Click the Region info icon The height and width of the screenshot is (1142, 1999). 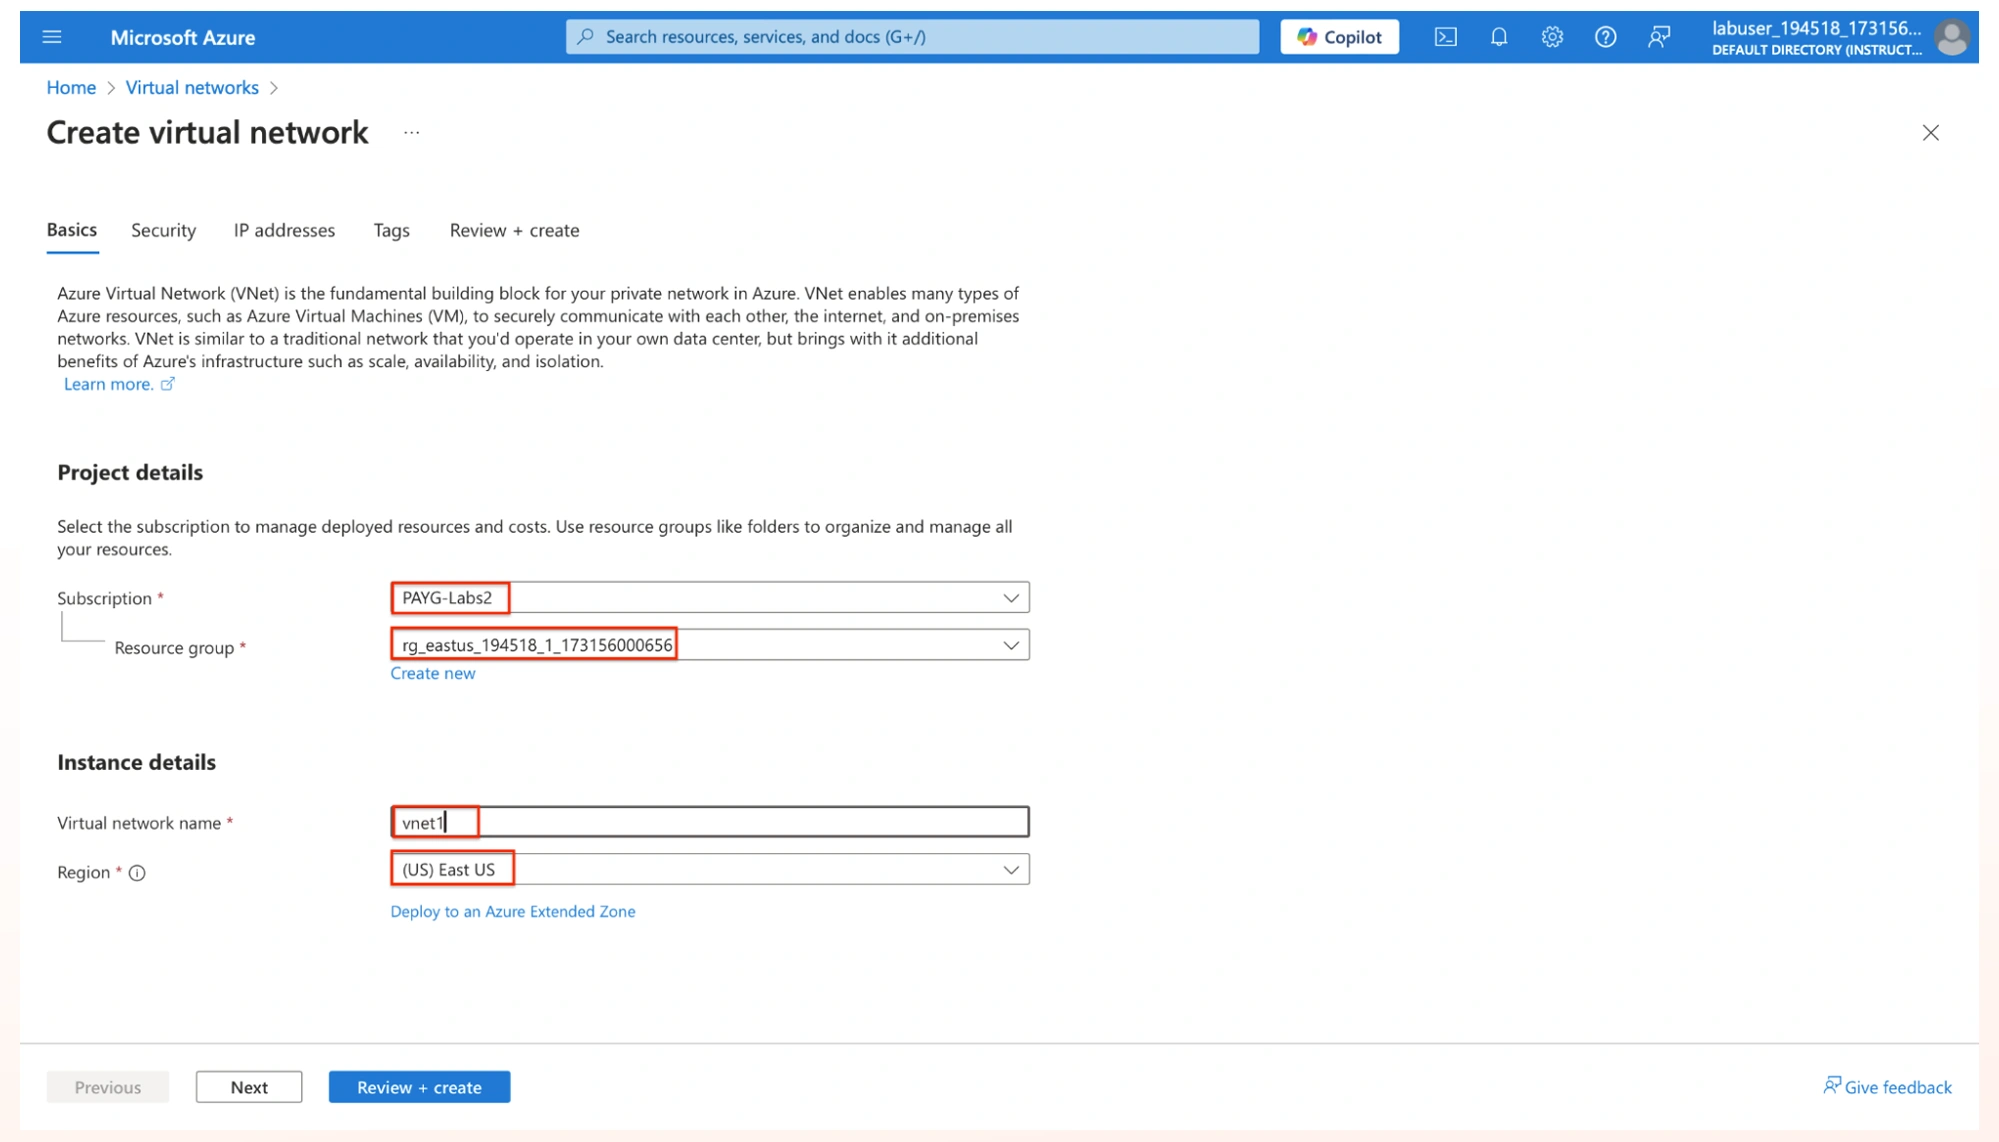click(137, 873)
